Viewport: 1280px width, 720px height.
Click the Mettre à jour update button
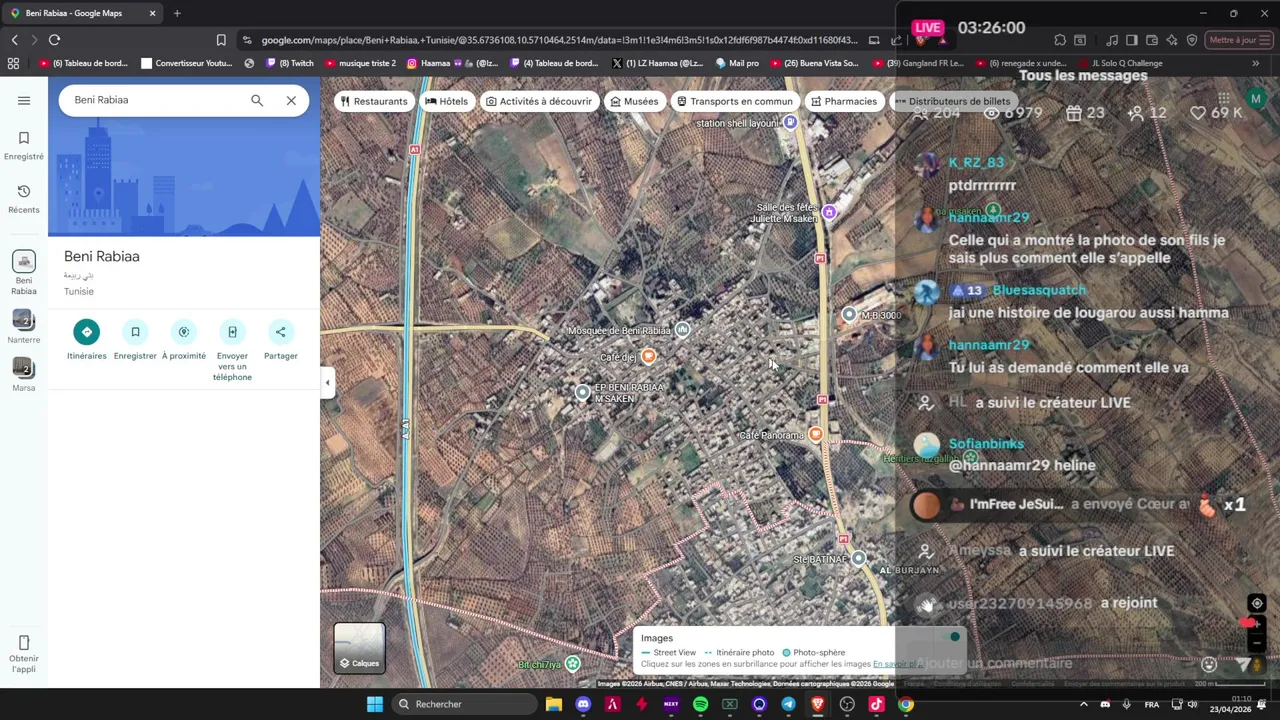pyautogui.click(x=1237, y=40)
